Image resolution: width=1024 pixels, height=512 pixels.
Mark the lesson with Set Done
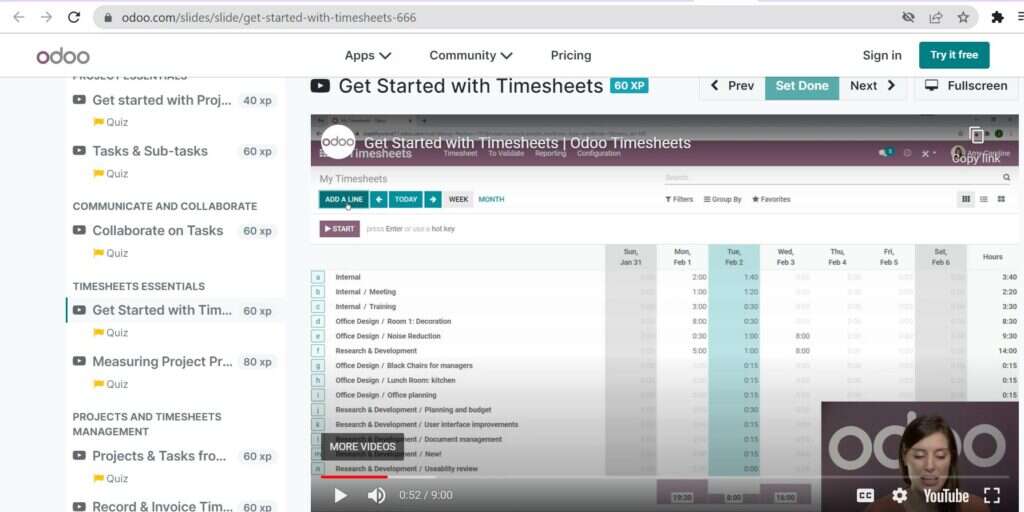point(802,86)
